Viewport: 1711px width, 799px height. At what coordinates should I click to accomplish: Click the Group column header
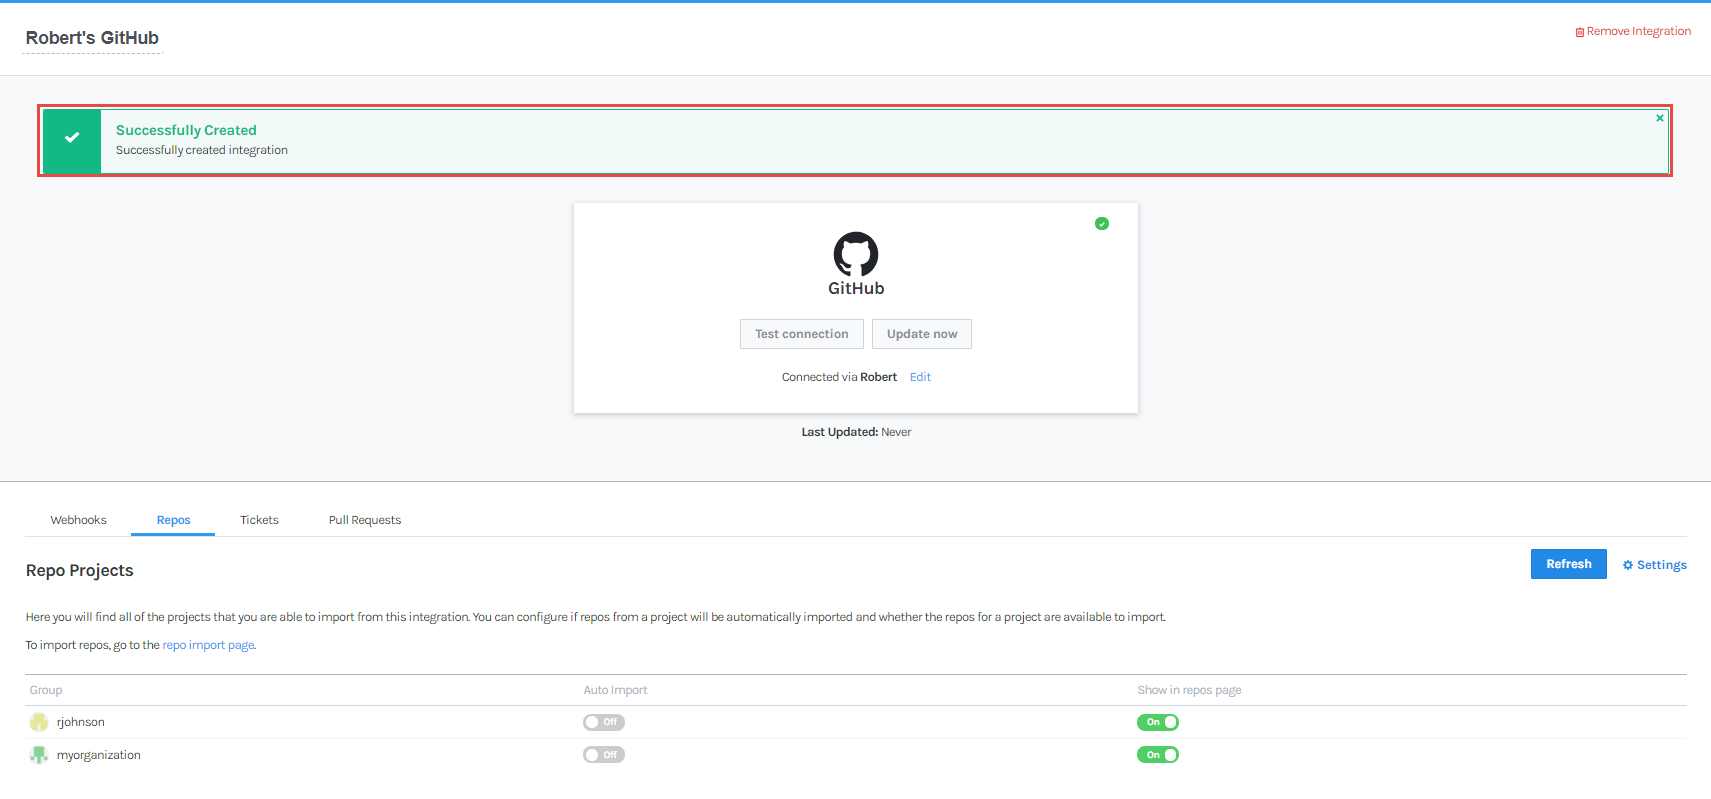(46, 690)
